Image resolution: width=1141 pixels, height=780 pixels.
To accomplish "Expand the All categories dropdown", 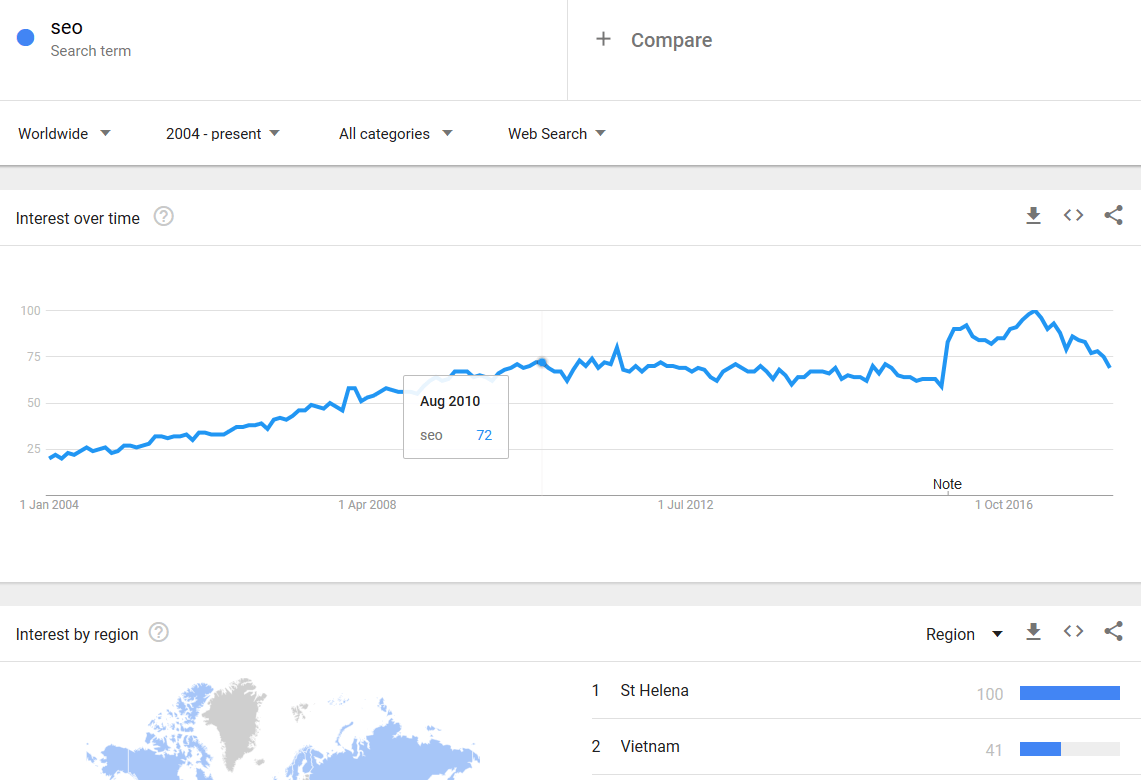I will point(396,134).
